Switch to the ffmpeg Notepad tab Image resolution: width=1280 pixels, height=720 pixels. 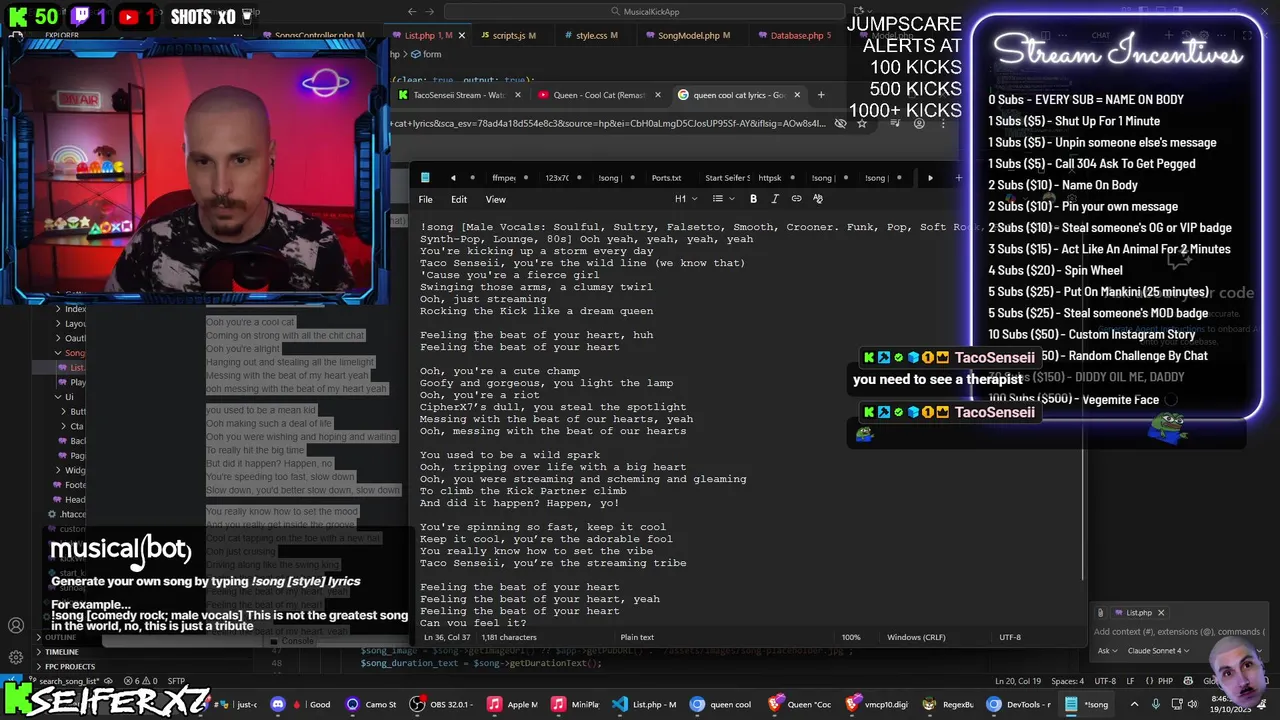click(x=504, y=178)
